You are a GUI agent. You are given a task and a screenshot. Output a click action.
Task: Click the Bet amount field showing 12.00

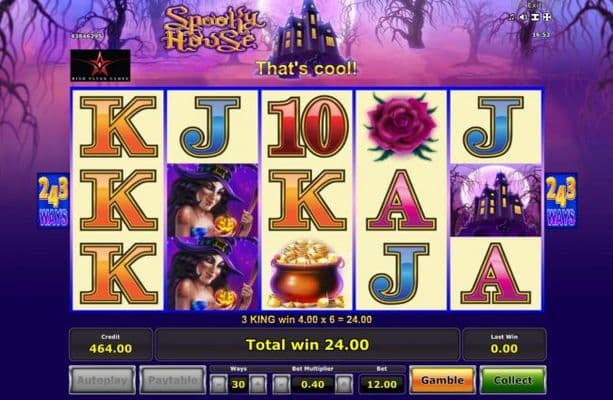coord(382,384)
